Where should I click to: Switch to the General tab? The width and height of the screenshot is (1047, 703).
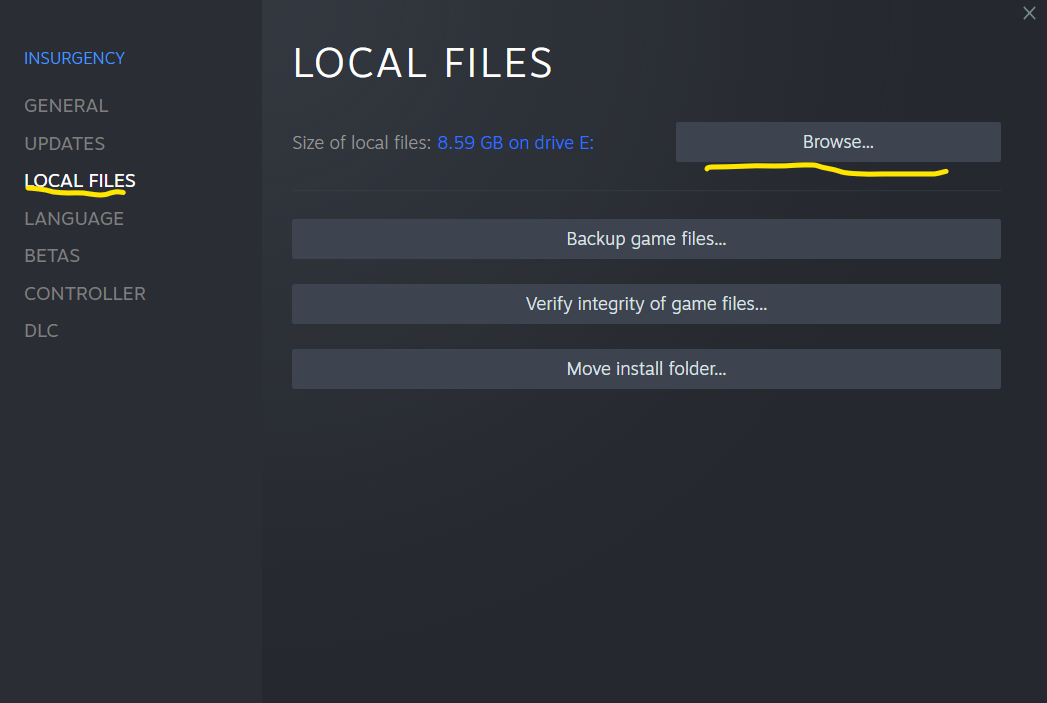[x=66, y=105]
